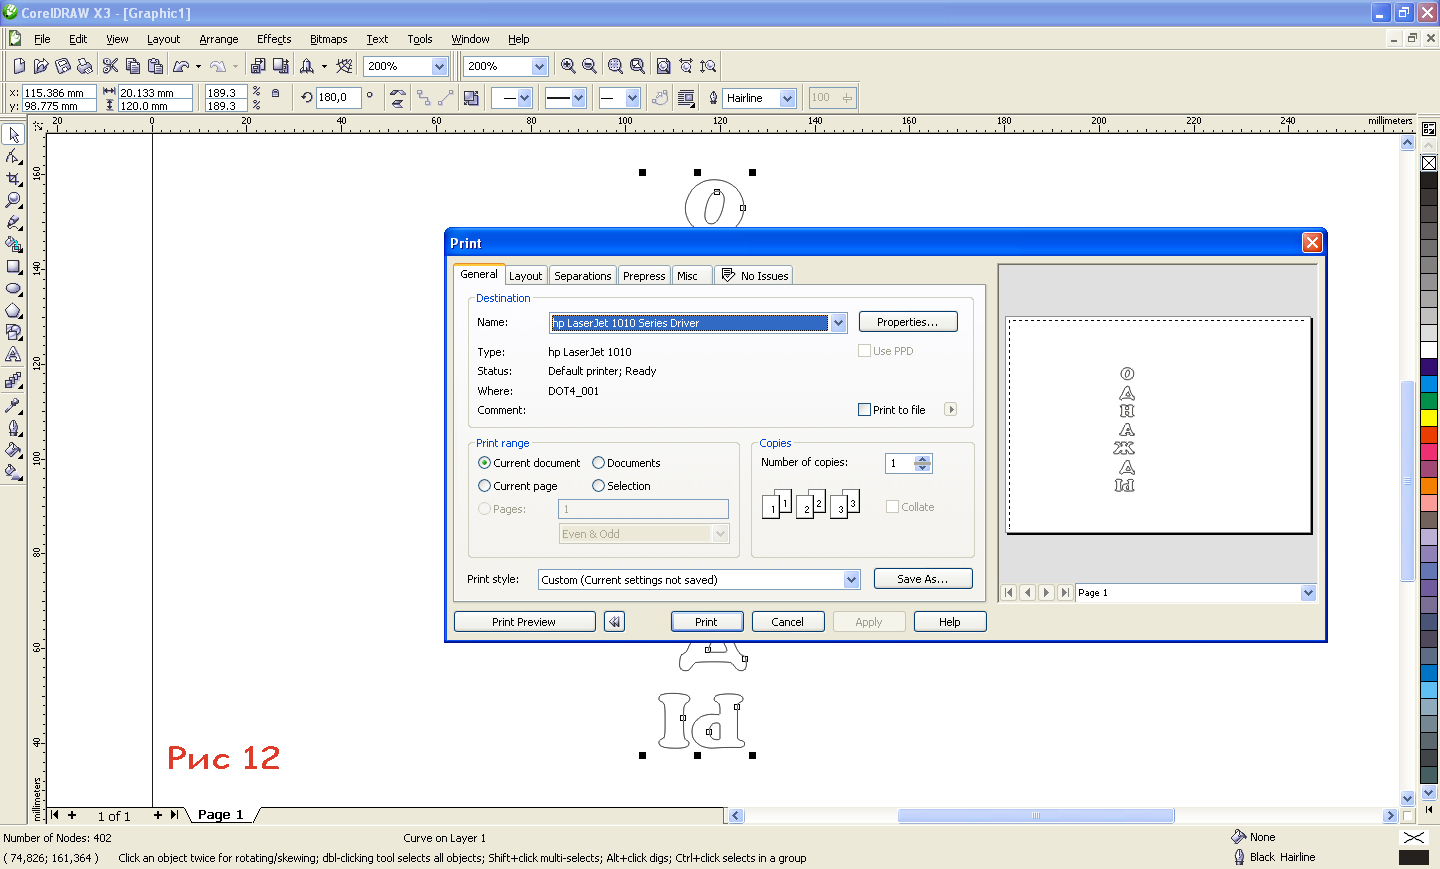Enable the Print to file checkbox

[864, 410]
